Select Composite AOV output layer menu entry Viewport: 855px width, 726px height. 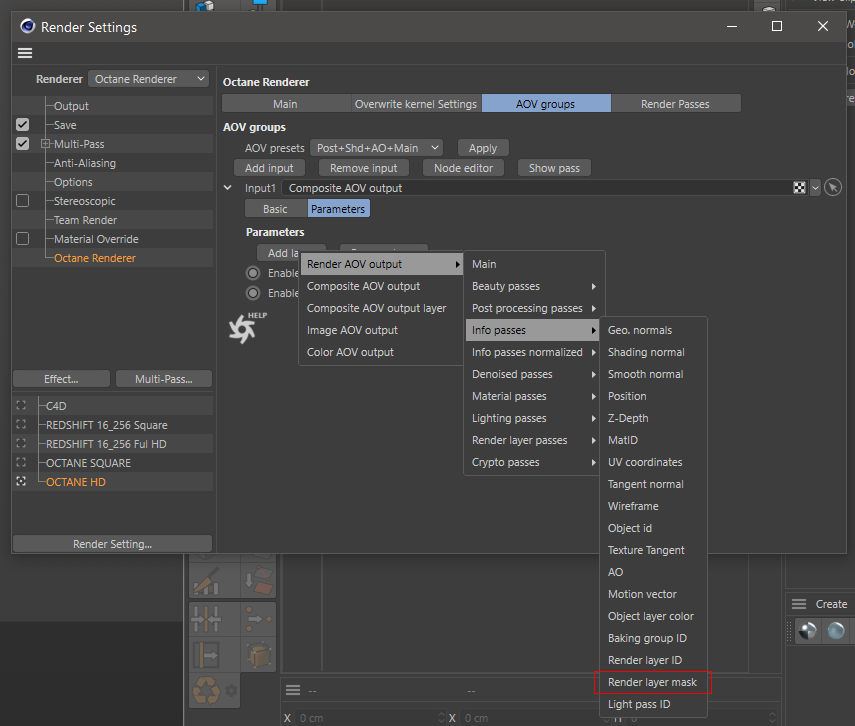tap(381, 308)
